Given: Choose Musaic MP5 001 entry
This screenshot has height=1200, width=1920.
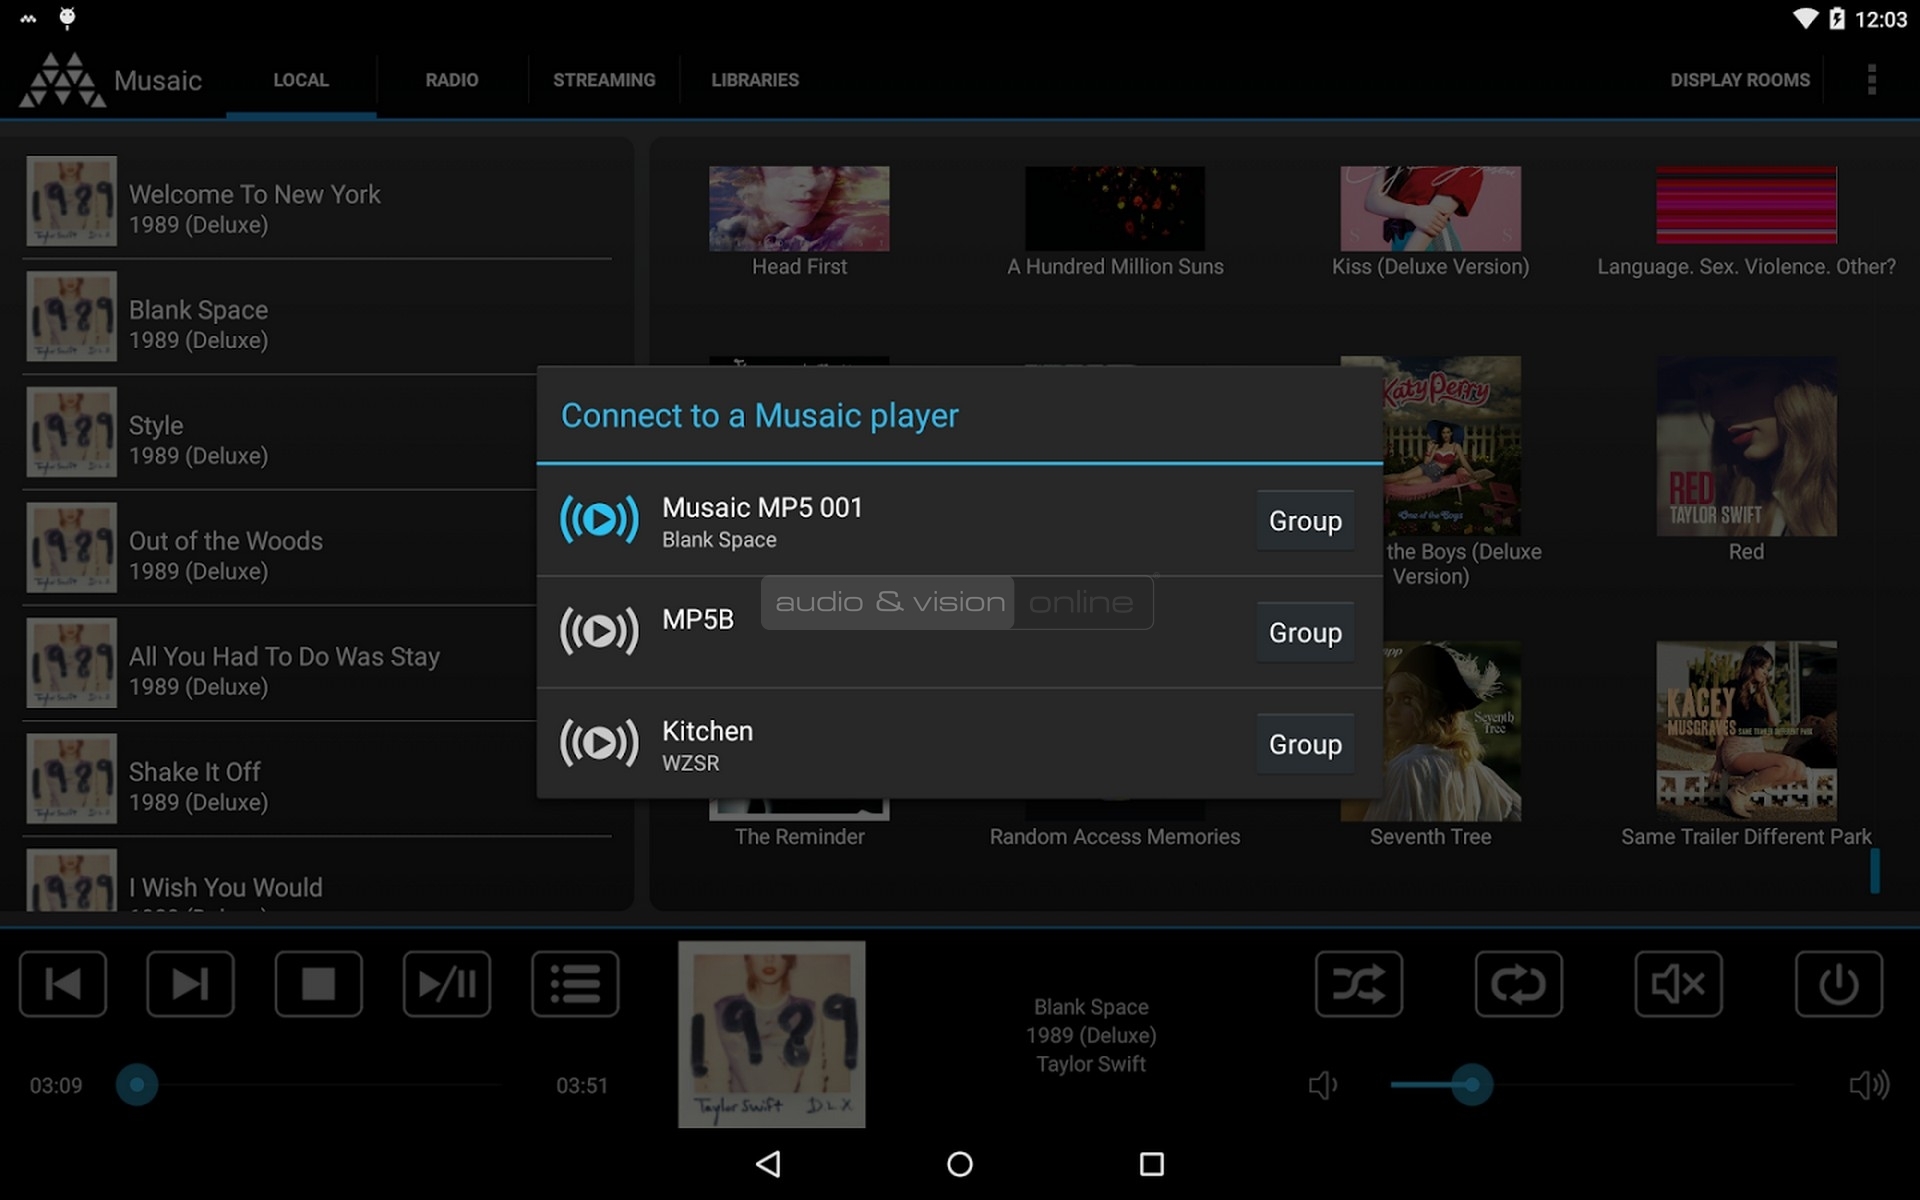Looking at the screenshot, I should 960,521.
